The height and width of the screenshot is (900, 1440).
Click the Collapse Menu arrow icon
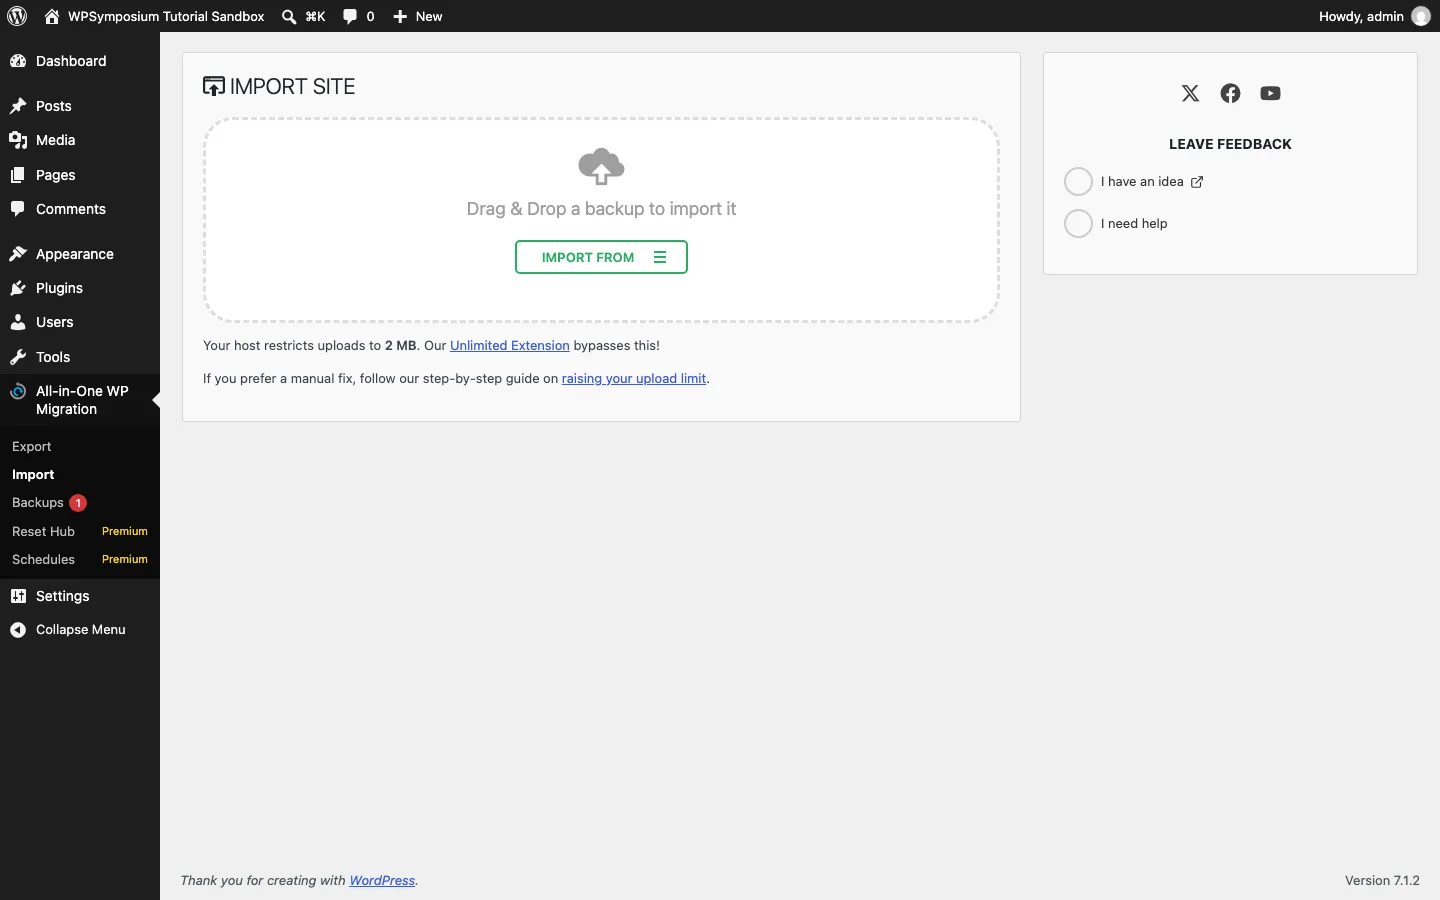tap(18, 631)
